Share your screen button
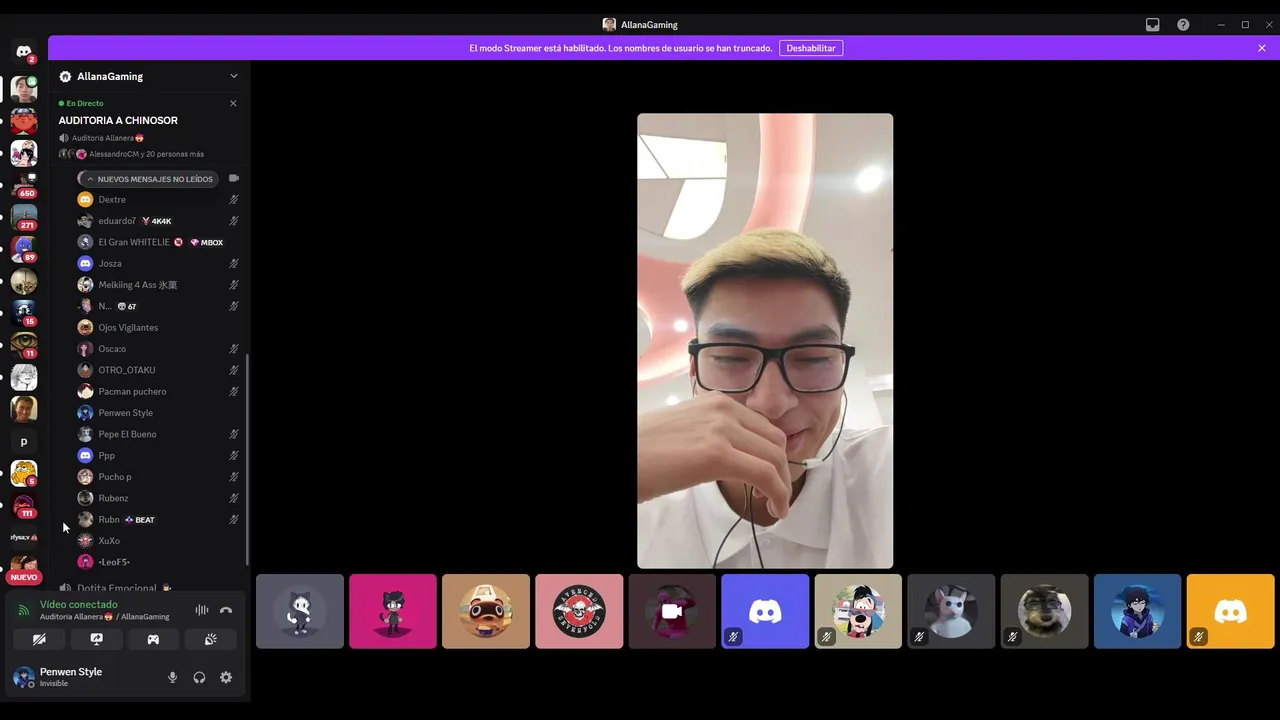The width and height of the screenshot is (1280, 720). click(x=96, y=639)
